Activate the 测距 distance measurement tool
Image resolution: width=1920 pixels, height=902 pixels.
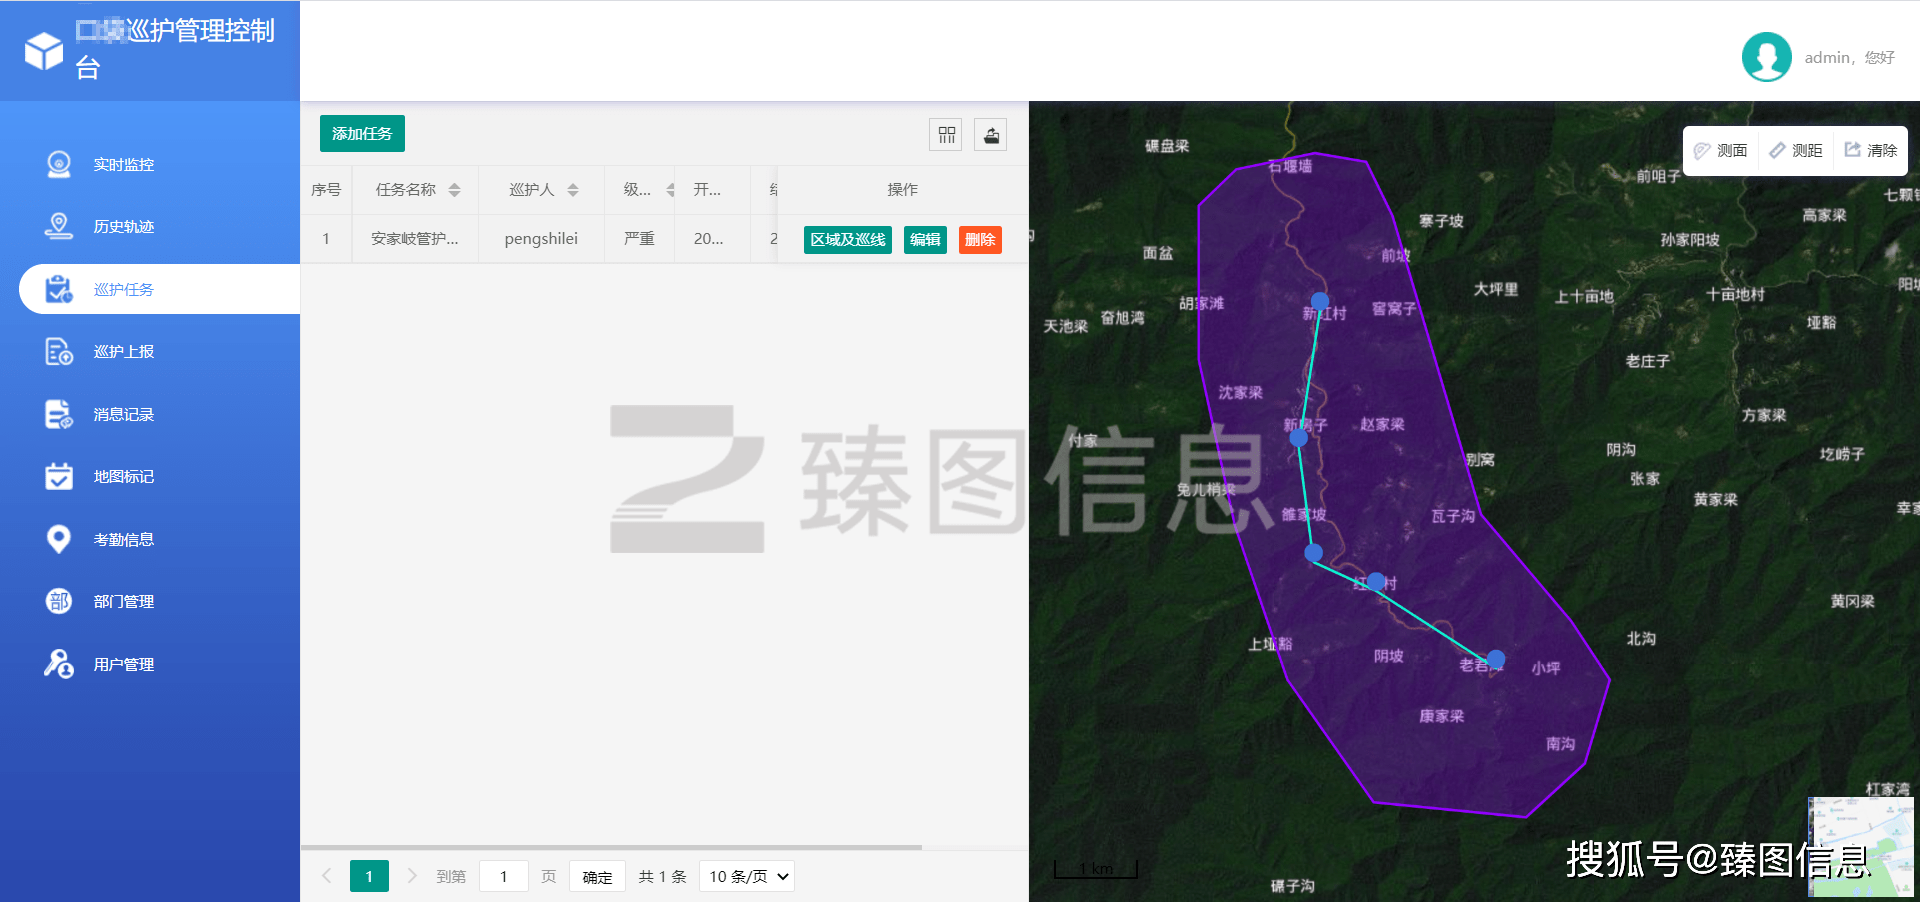point(1796,150)
